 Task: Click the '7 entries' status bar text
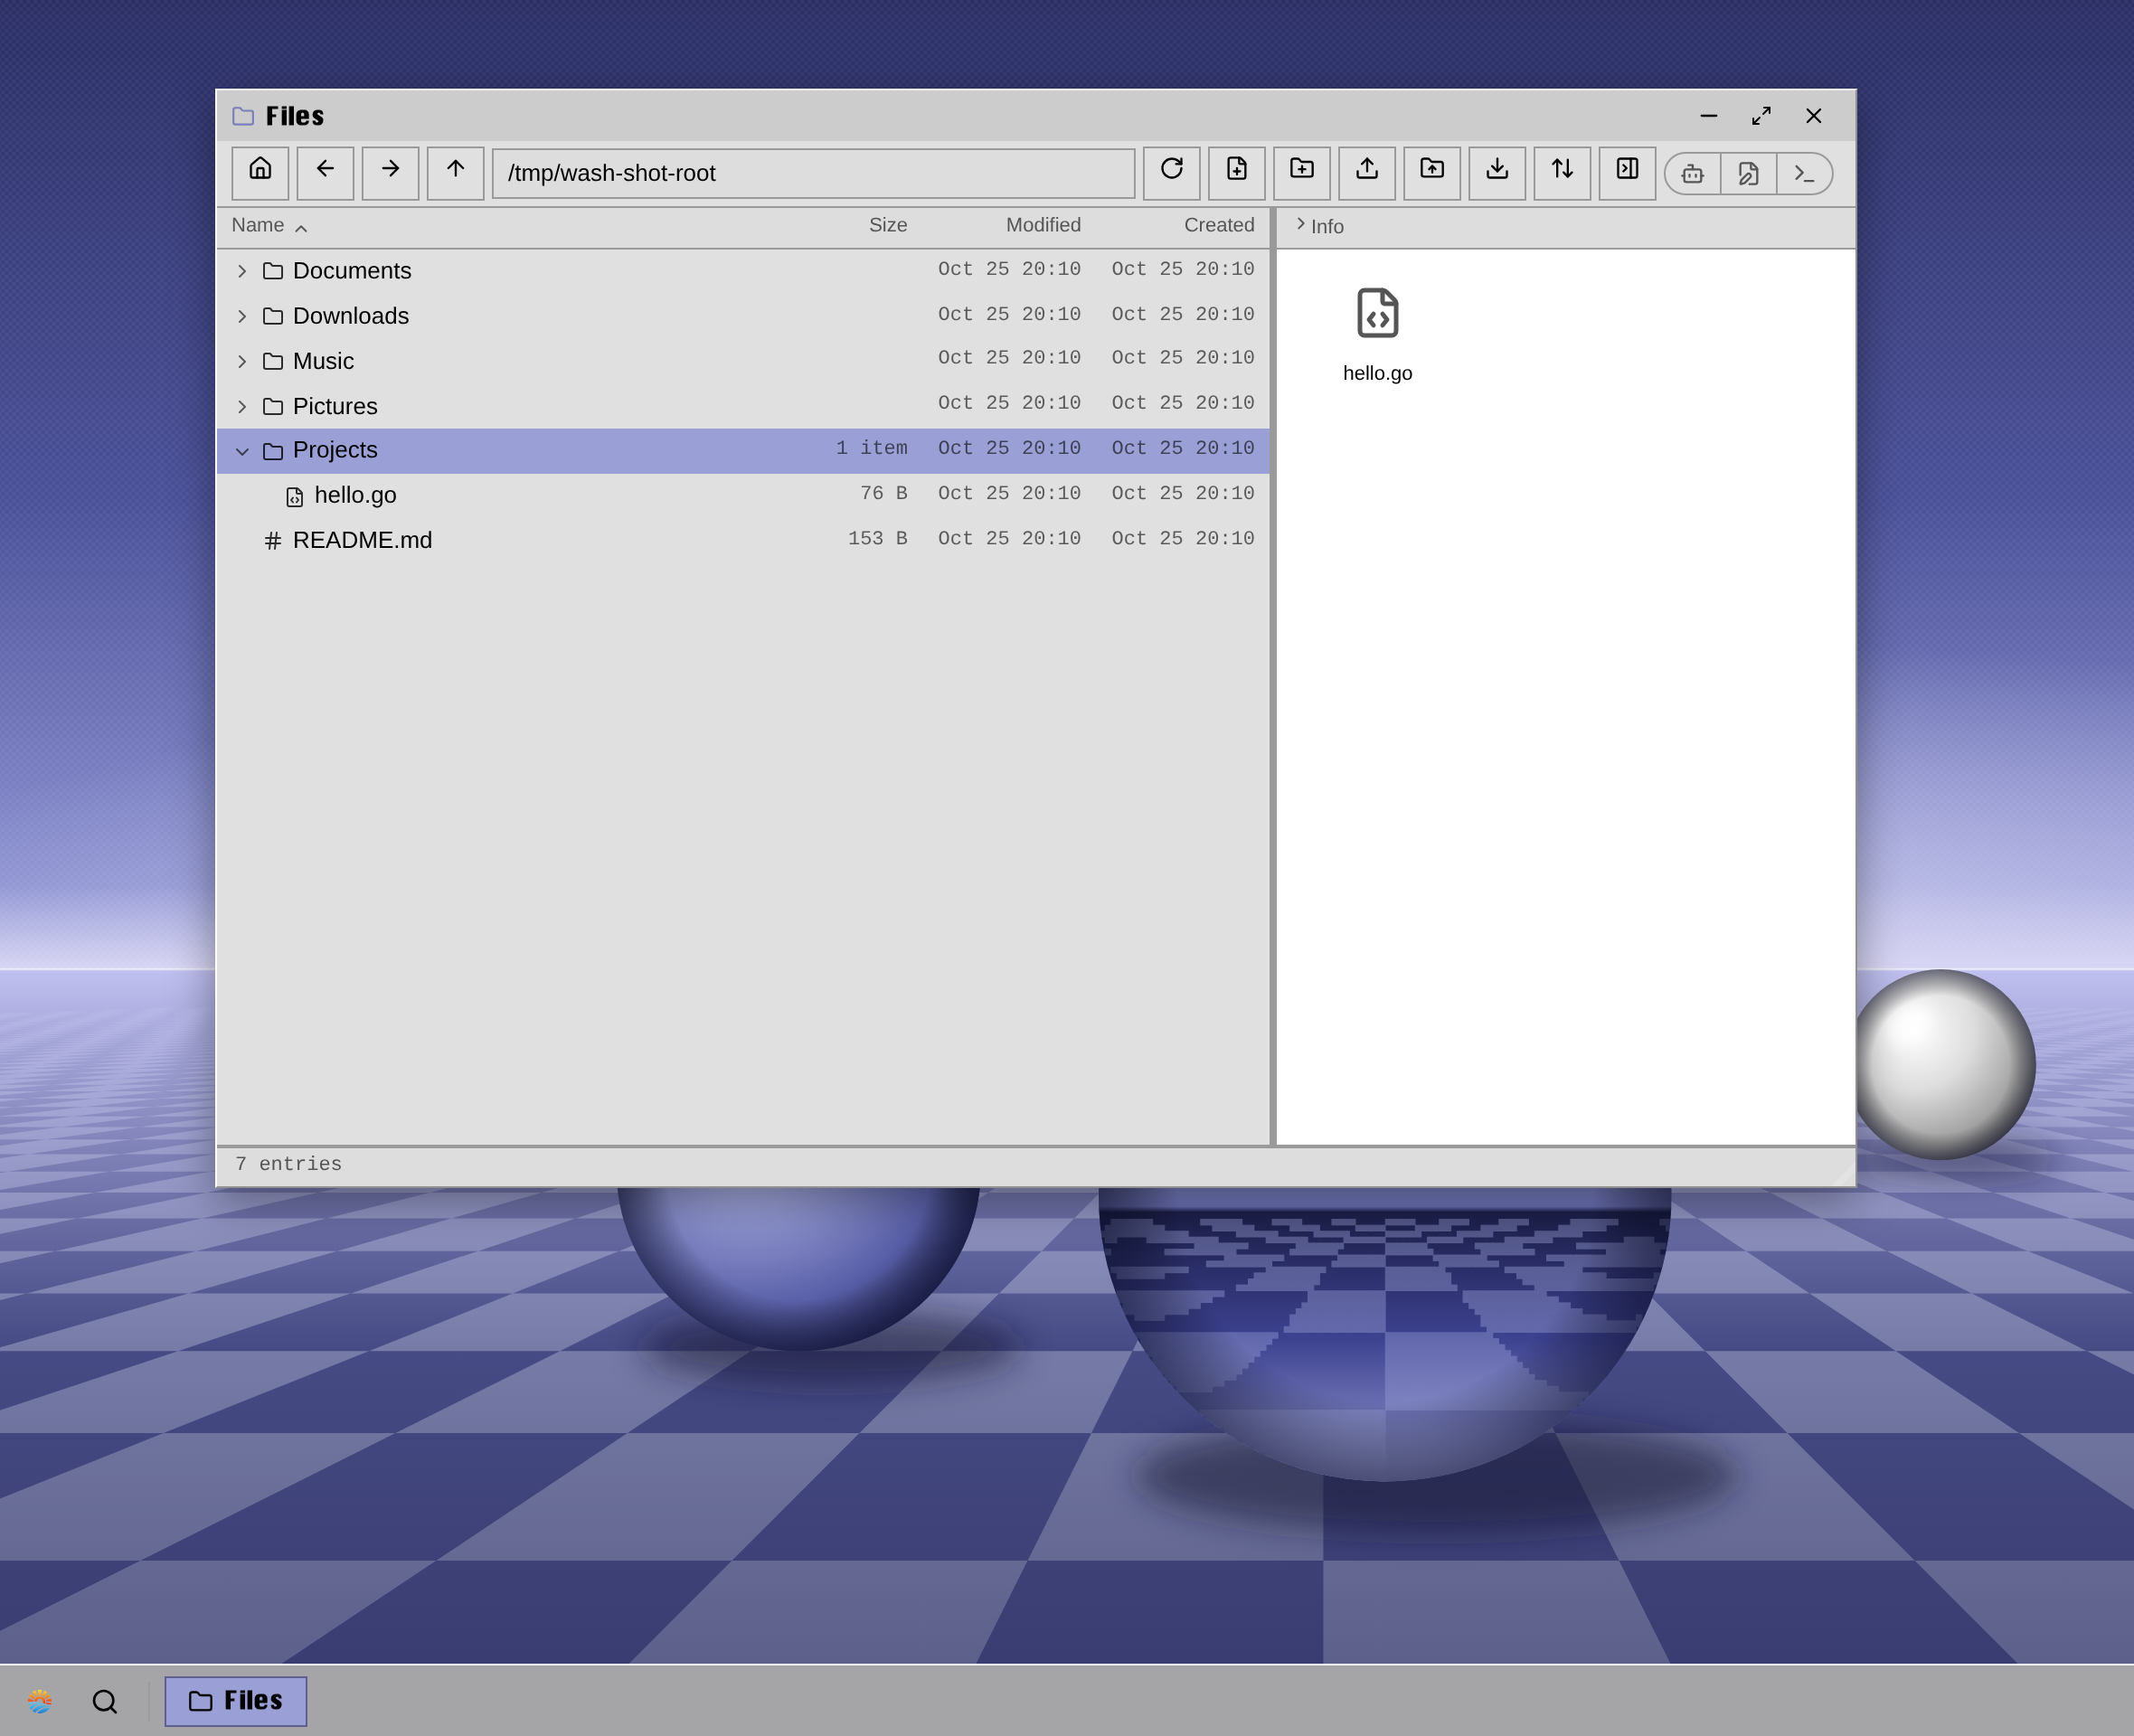click(x=288, y=1164)
